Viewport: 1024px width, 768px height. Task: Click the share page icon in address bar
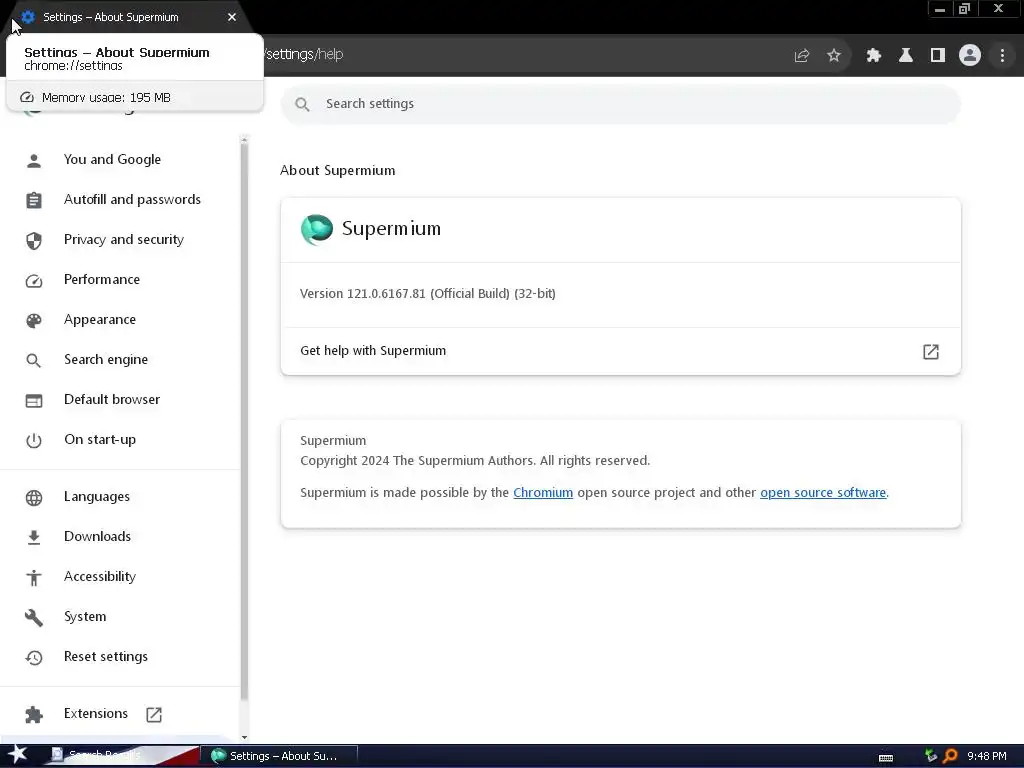(x=802, y=56)
